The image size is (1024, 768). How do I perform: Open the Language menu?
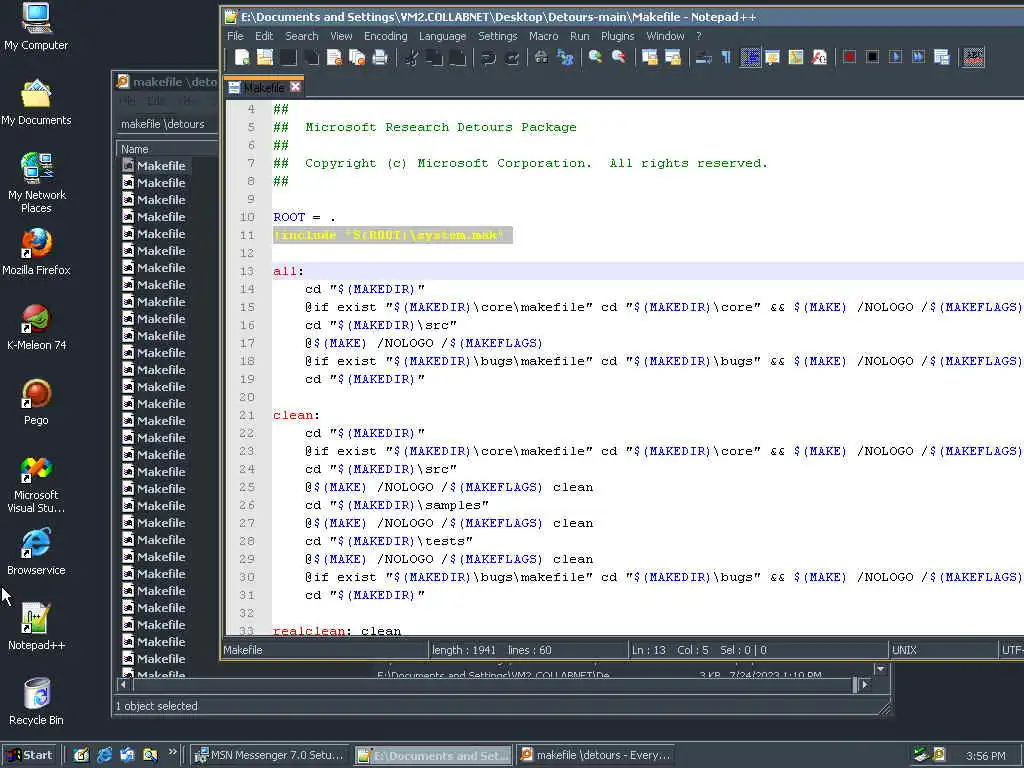point(442,36)
